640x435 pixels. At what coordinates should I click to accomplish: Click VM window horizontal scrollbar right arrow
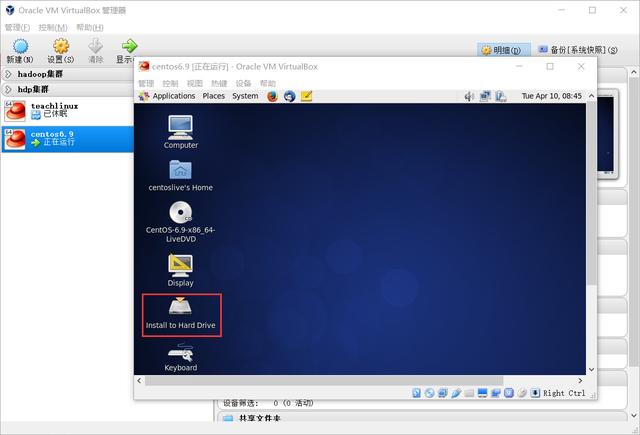coord(580,380)
